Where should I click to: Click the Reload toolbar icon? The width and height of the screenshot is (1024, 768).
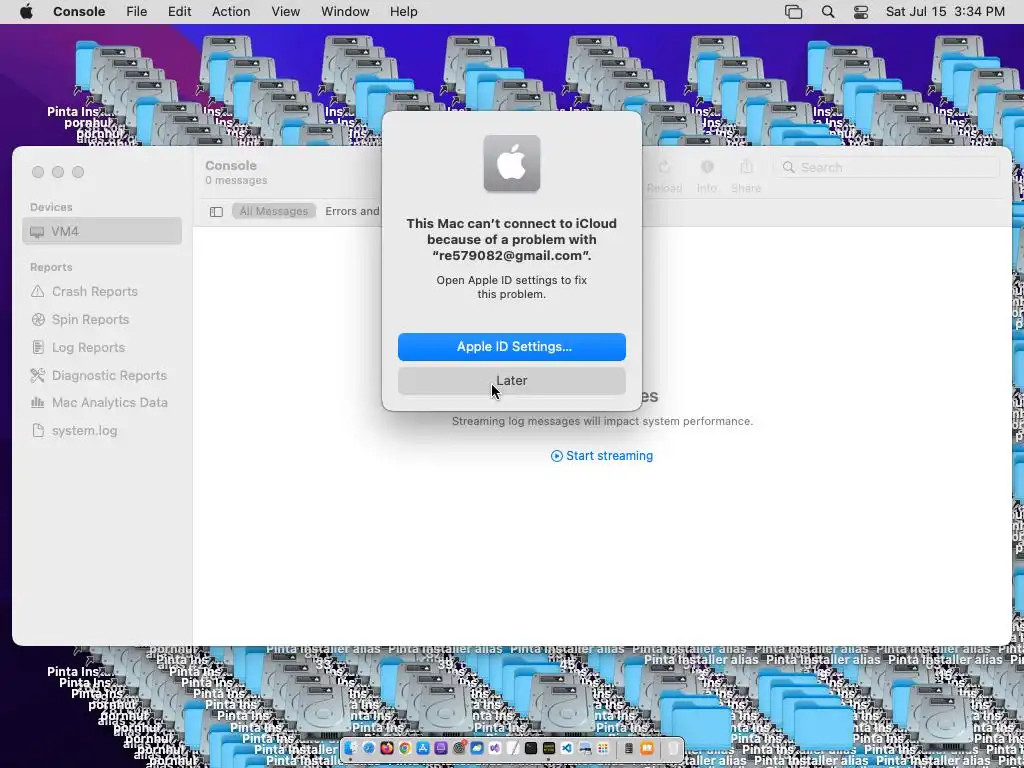click(664, 168)
